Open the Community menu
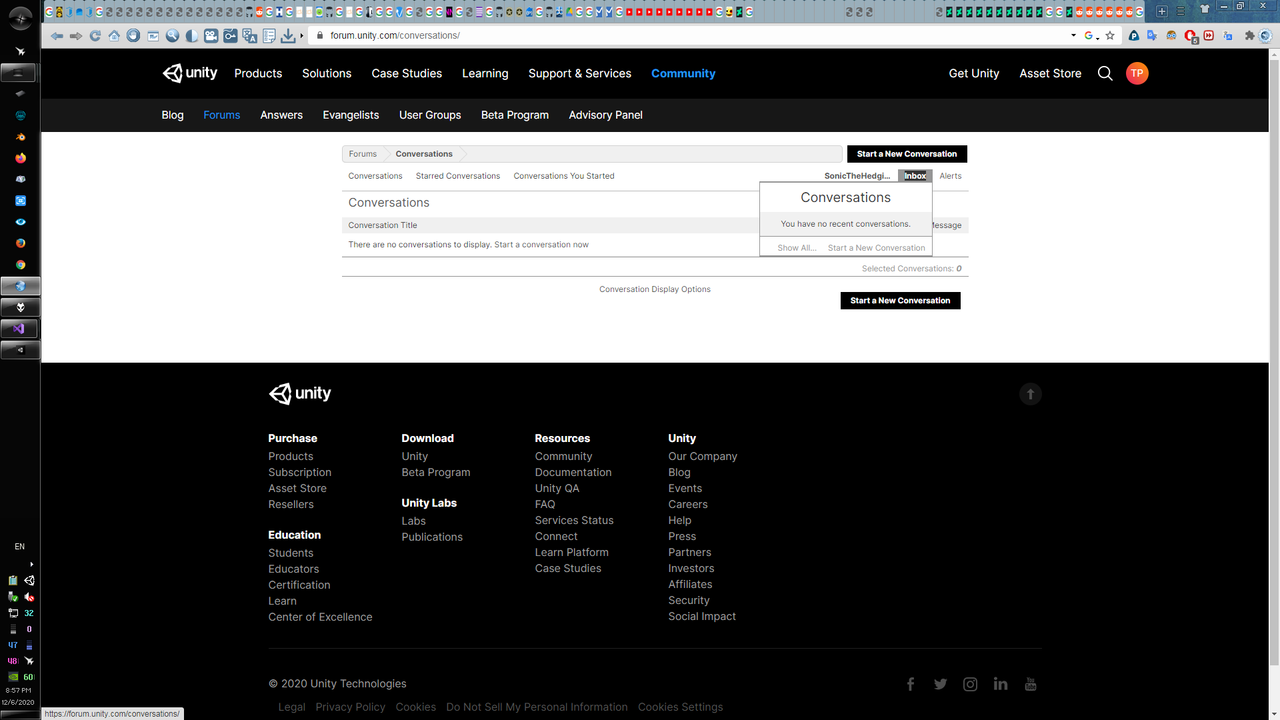Image resolution: width=1280 pixels, height=720 pixels. [x=683, y=73]
